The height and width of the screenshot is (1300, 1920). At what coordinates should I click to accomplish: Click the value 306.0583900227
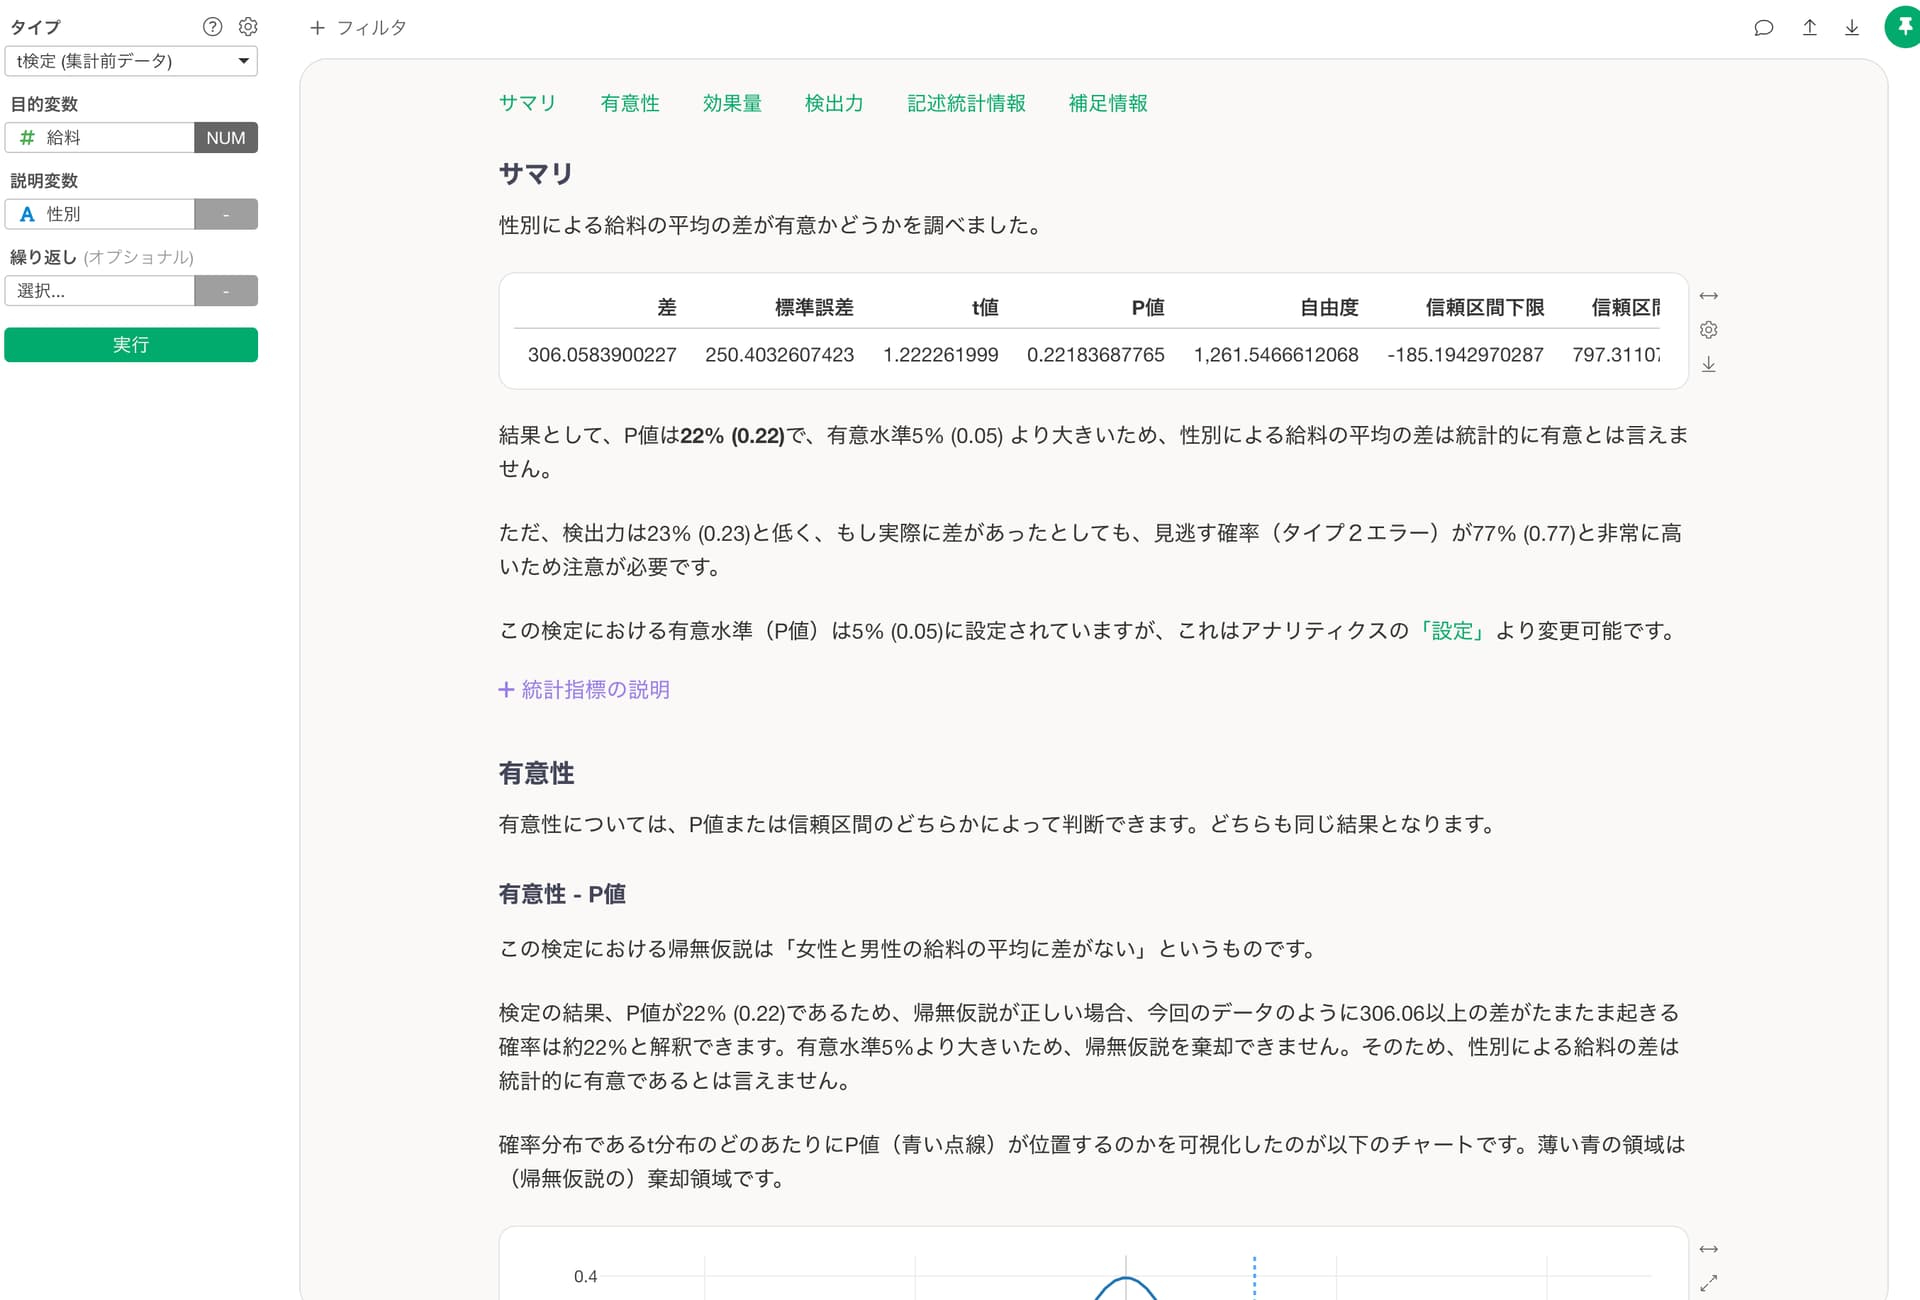coord(602,355)
